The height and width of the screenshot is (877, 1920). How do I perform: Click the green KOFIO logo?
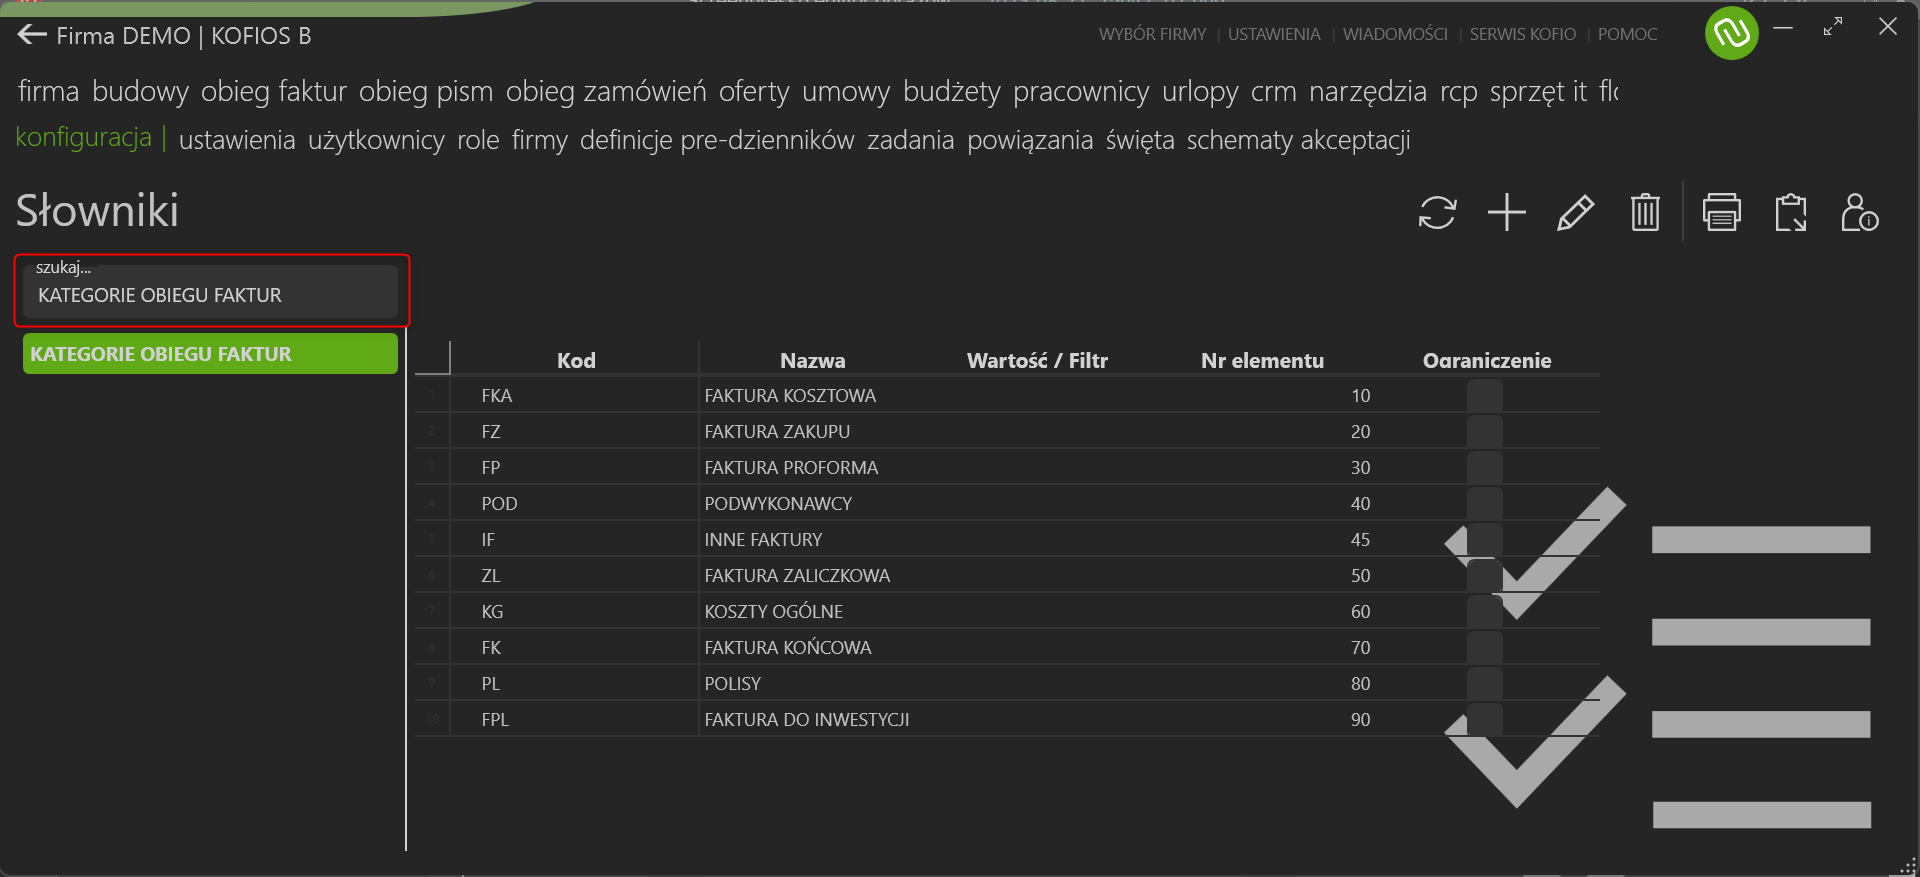[x=1732, y=33]
